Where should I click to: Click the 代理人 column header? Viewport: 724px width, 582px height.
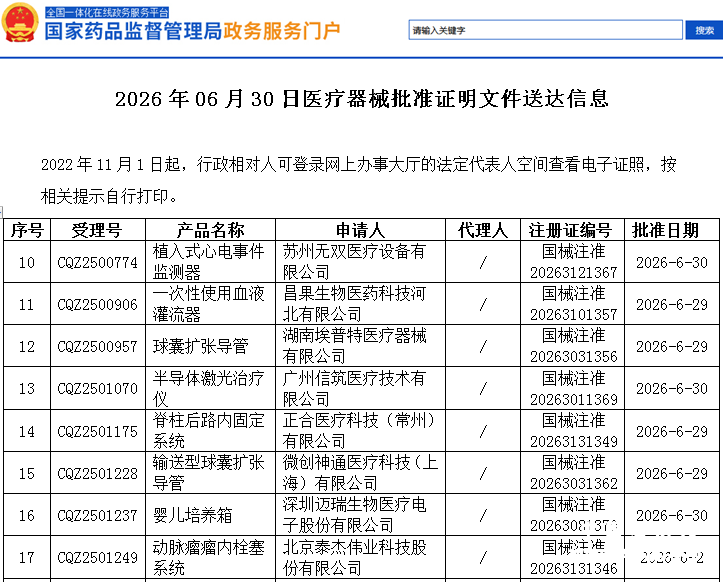click(483, 230)
